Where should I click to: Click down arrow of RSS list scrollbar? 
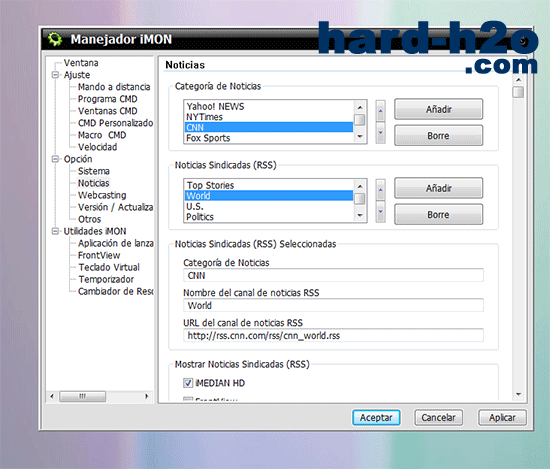360,215
